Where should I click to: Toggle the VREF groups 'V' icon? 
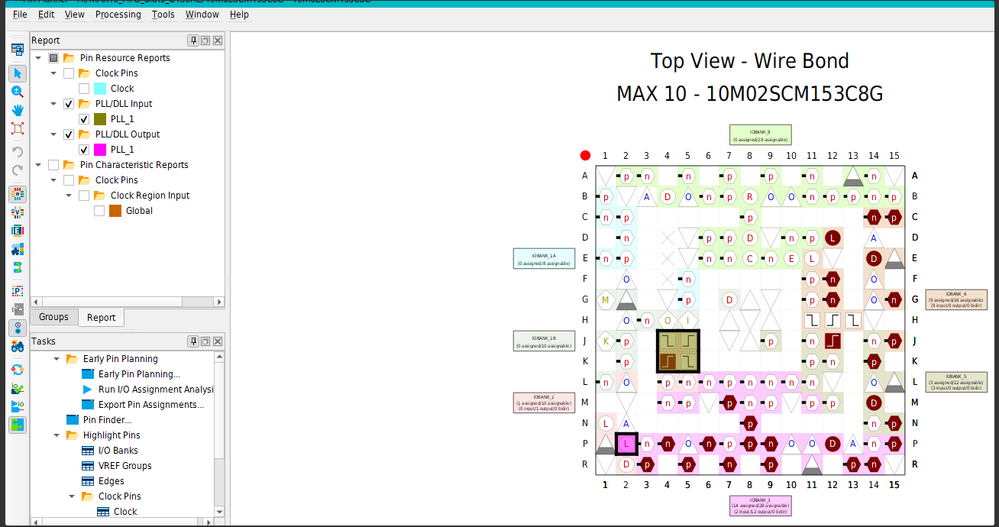[17, 212]
